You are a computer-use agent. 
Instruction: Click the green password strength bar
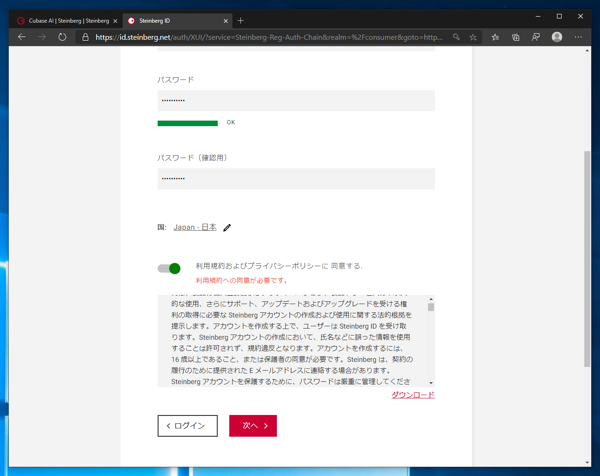tap(188, 123)
